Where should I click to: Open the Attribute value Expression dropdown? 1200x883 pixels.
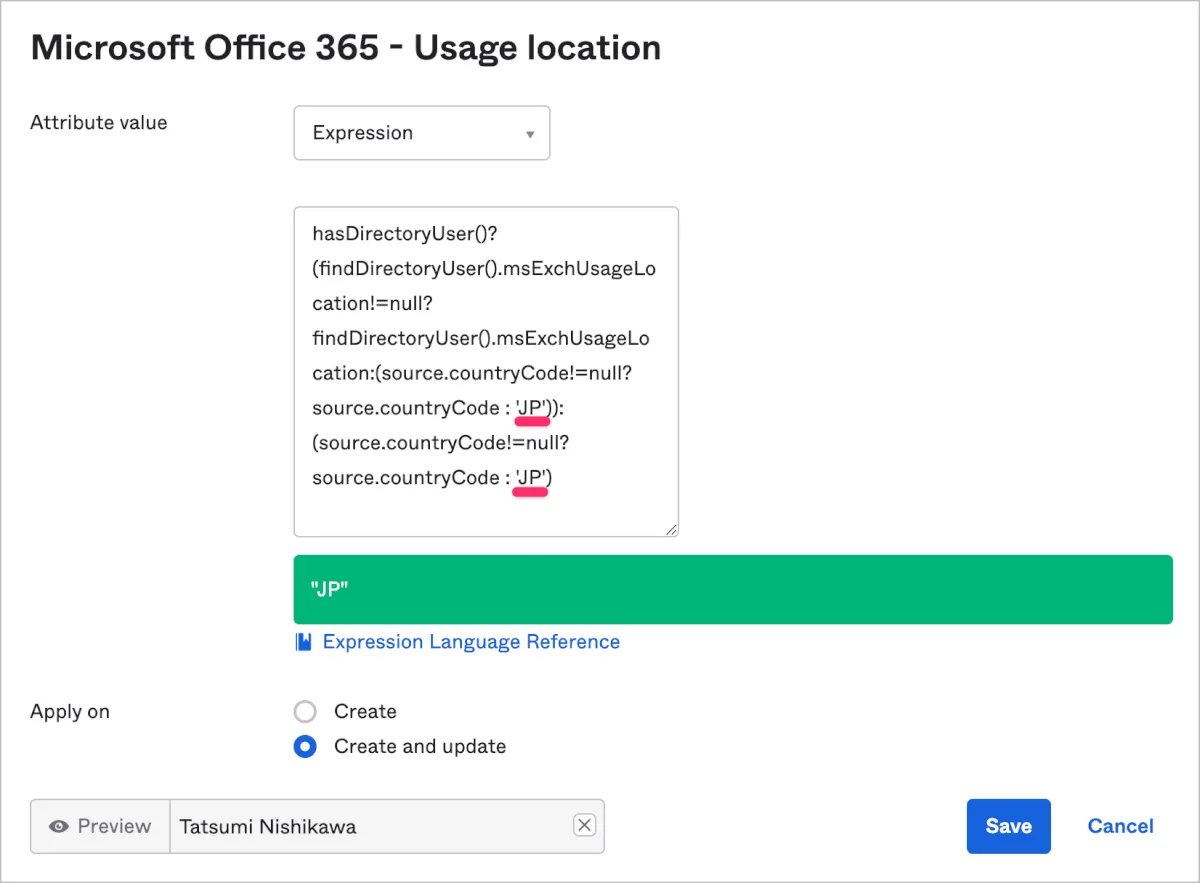(x=421, y=133)
